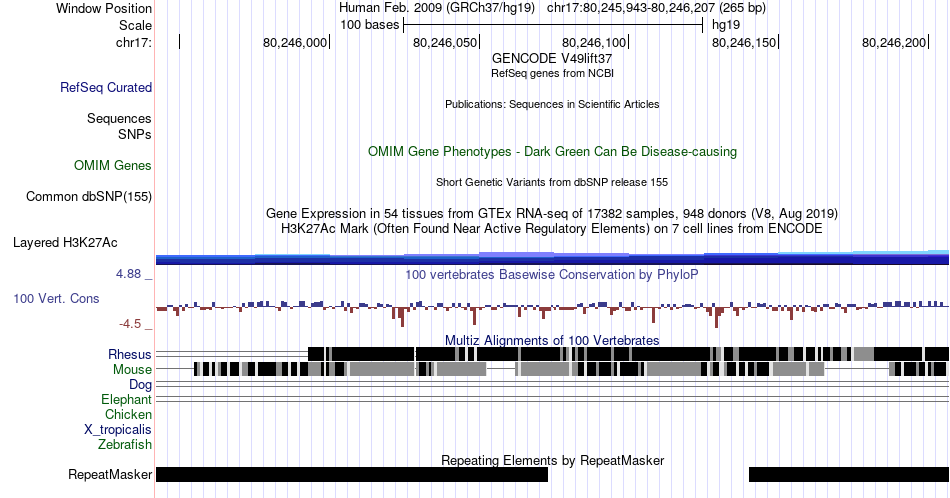Screen dimensions: 950x498
Task: Click the Scale label
Action: click(x=136, y=25)
